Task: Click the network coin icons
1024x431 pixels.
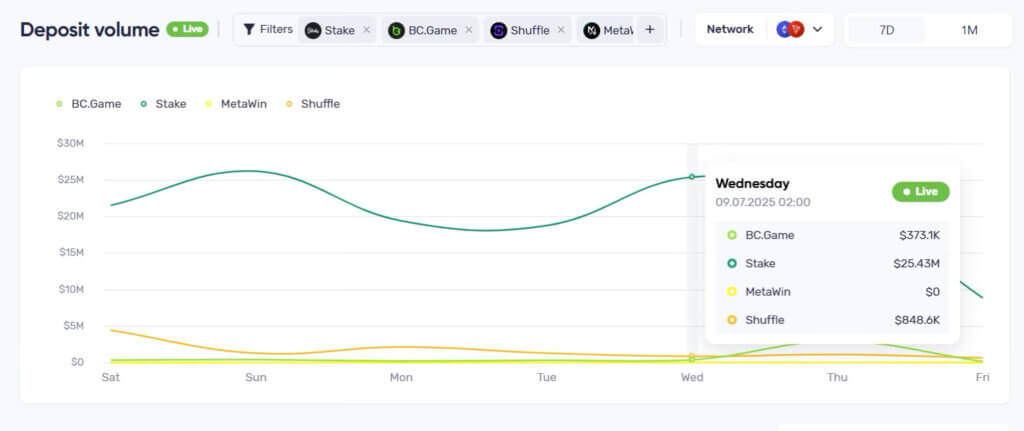Action: tap(790, 30)
